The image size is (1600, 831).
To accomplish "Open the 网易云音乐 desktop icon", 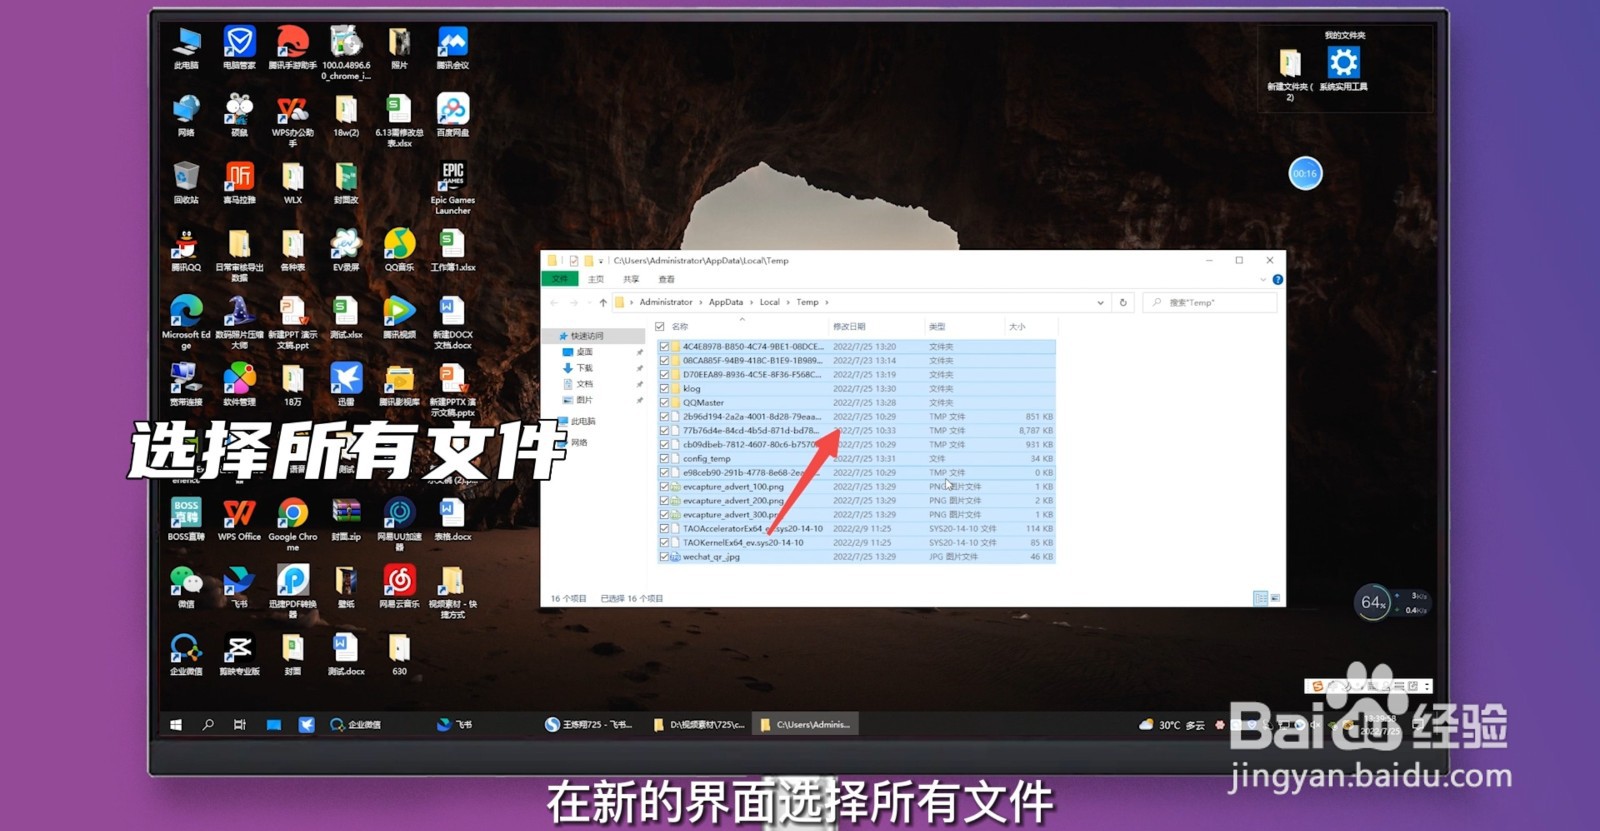I will 399,586.
